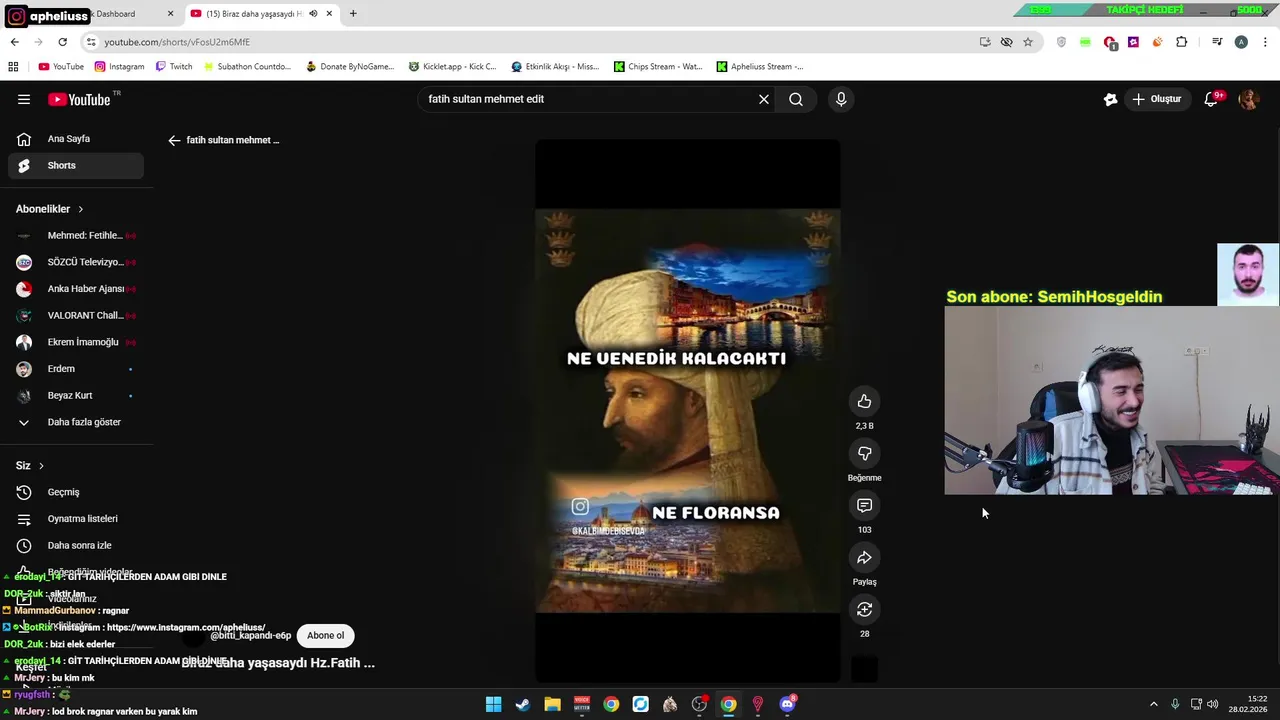Open the YouTube hamburger guide menu
The image size is (1280, 720).
point(24,99)
